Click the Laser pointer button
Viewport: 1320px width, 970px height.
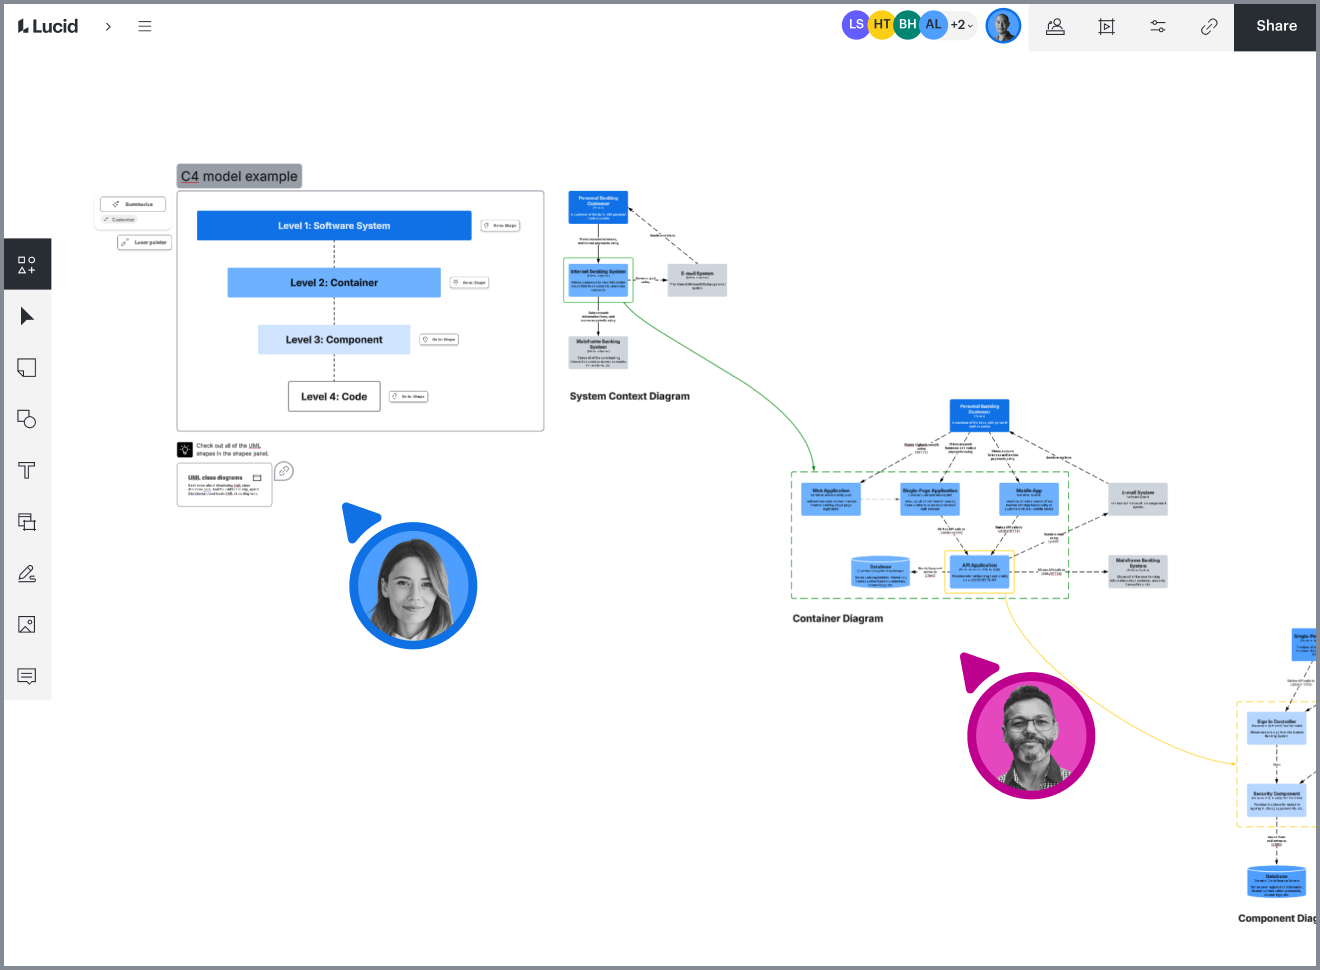click(x=145, y=242)
